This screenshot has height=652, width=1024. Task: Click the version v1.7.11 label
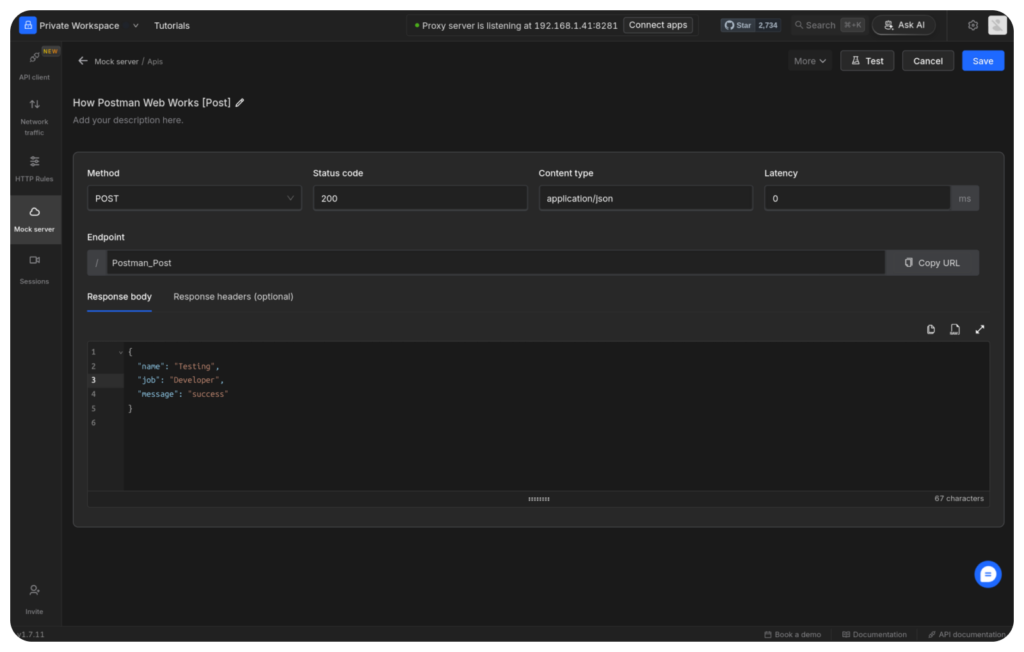(x=30, y=634)
